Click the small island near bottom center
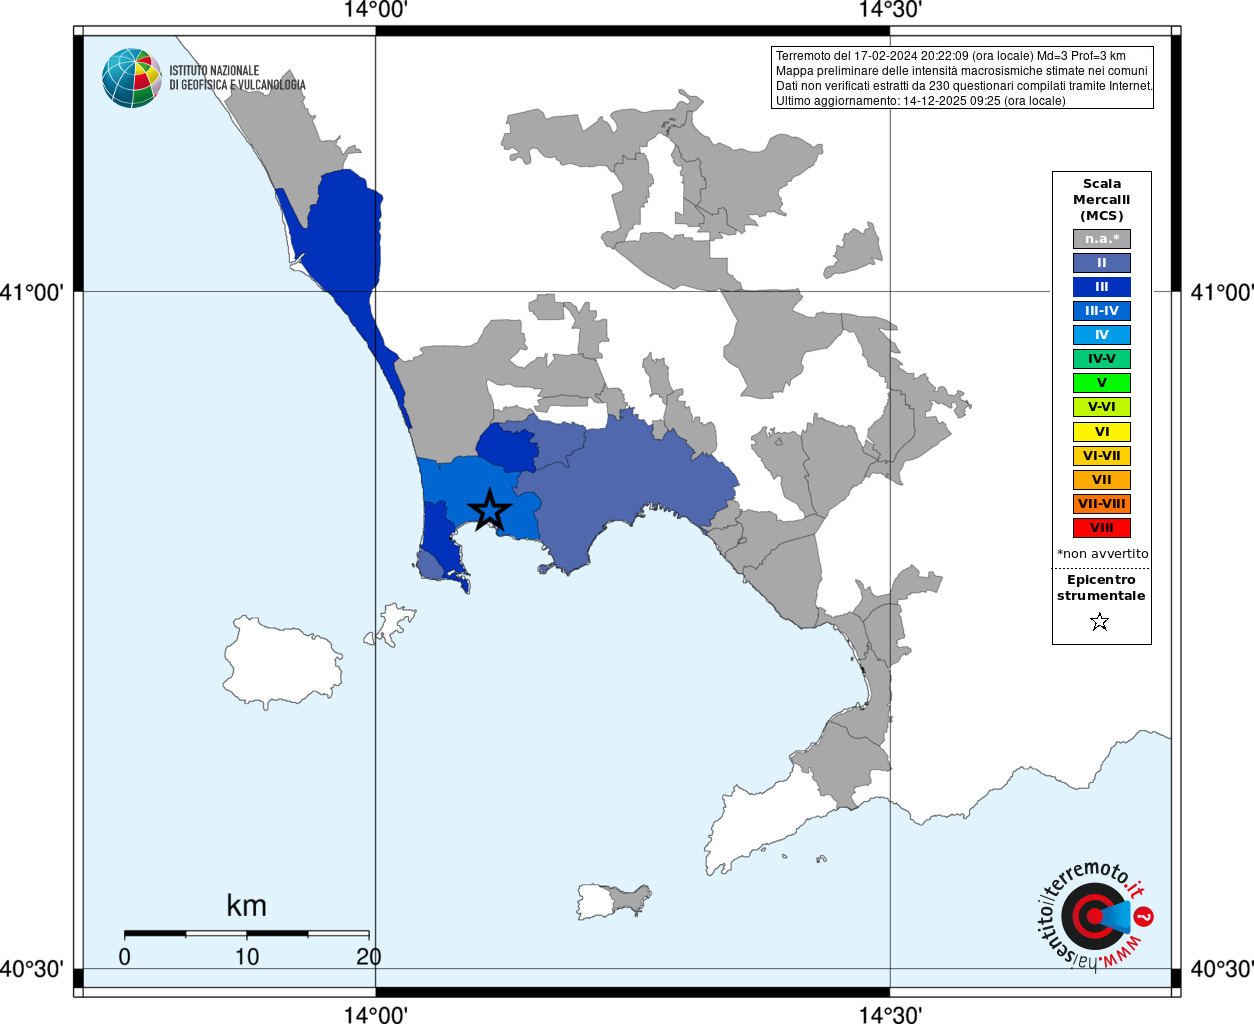This screenshot has height=1024, width=1254. pyautogui.click(x=613, y=901)
